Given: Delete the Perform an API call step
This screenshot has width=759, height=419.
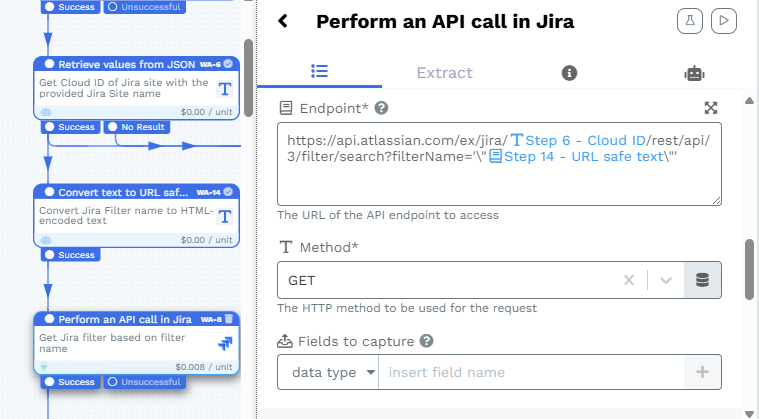Looking at the screenshot, I should [229, 319].
